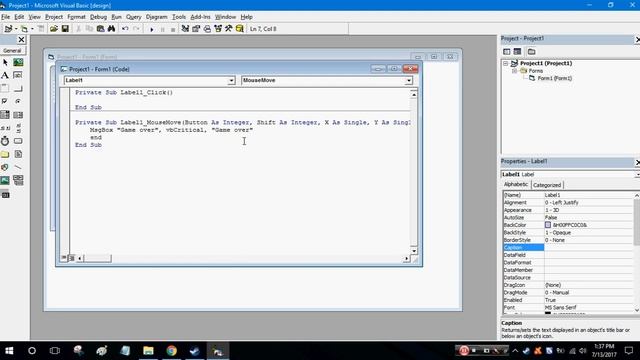
Task: Toggle Folders in Project Explorer panel
Action: click(531, 51)
